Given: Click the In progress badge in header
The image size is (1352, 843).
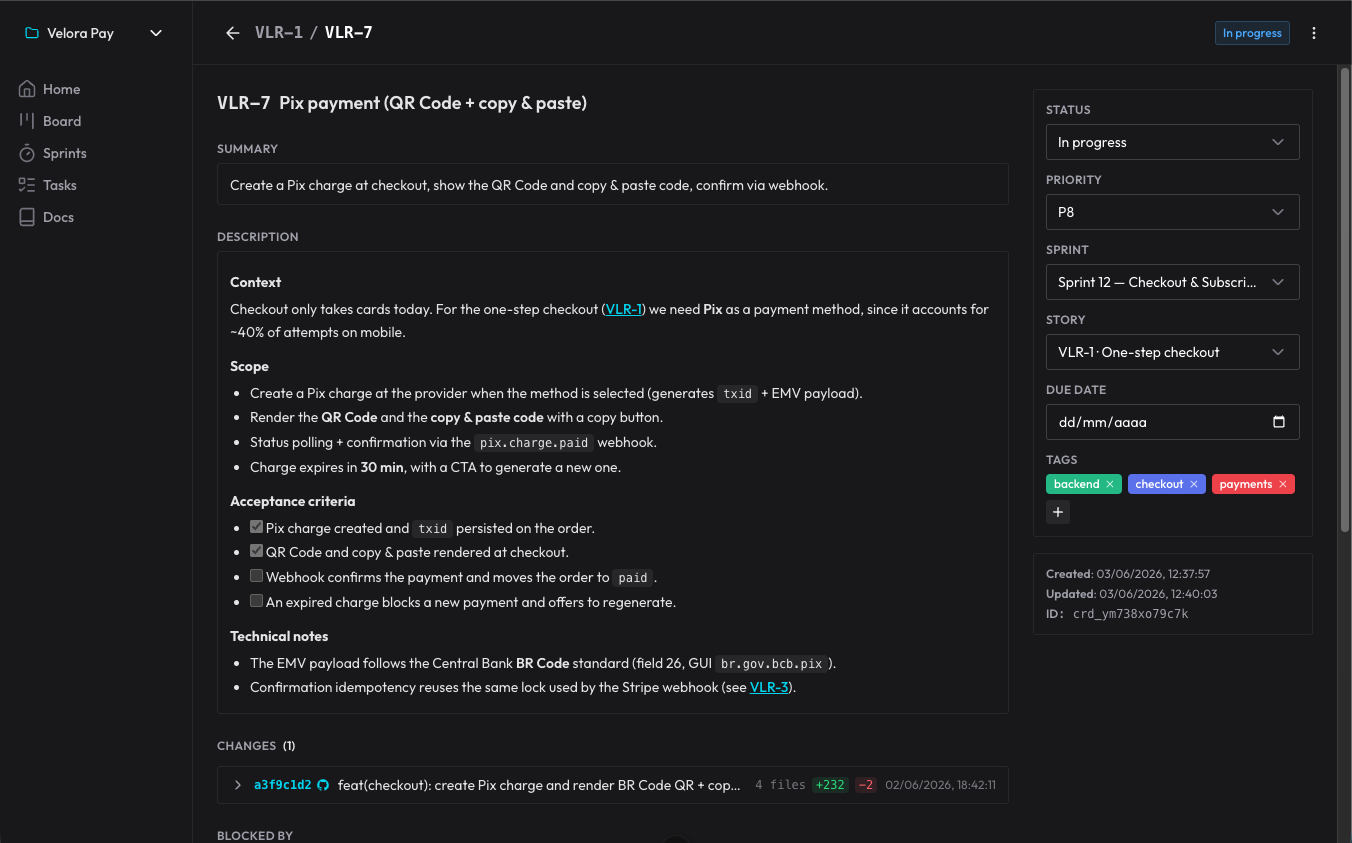Looking at the screenshot, I should click(1252, 33).
